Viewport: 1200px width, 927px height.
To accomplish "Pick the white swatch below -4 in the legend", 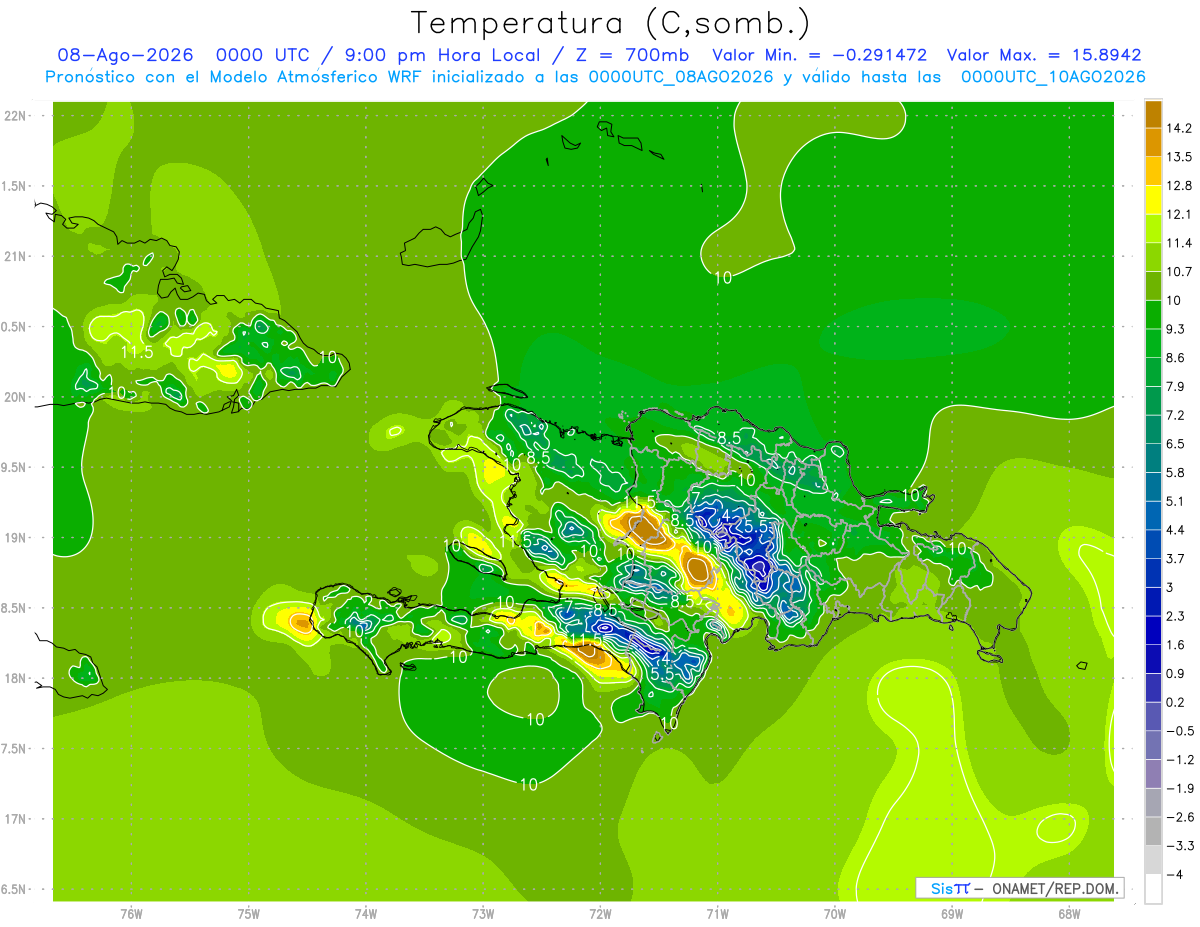I will click(x=1153, y=888).
